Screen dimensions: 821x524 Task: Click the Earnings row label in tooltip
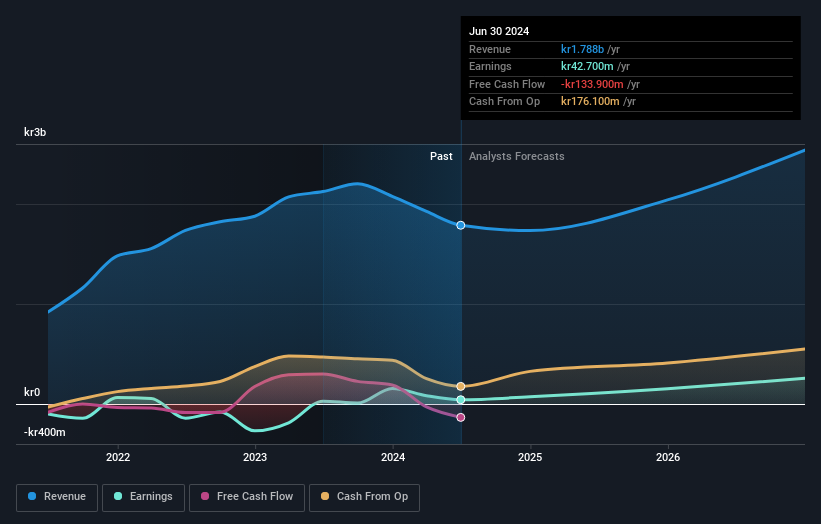click(490, 66)
